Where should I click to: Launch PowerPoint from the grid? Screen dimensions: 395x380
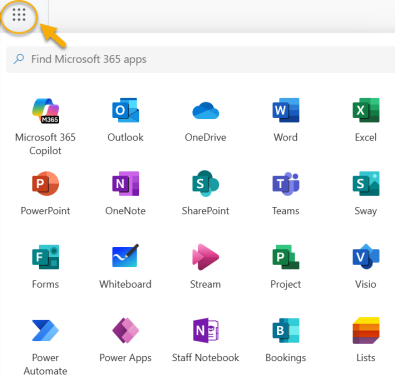point(45,184)
